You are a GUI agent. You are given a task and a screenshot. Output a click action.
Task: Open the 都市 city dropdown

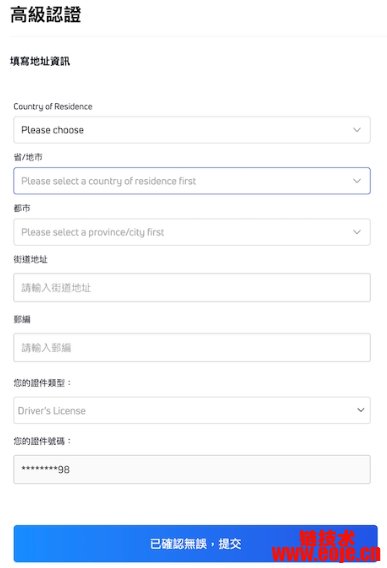[192, 232]
